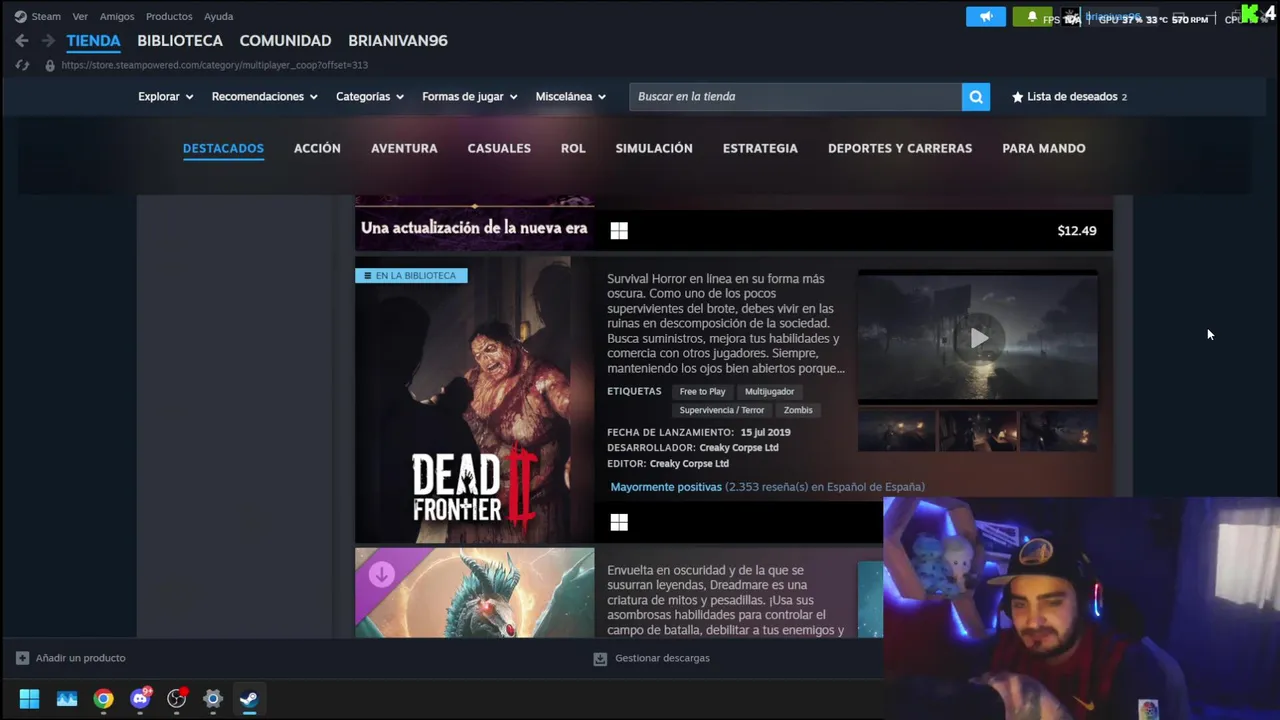Image resolution: width=1280 pixels, height=720 pixels.
Task: Select the CASUALES category tab
Action: (x=499, y=148)
